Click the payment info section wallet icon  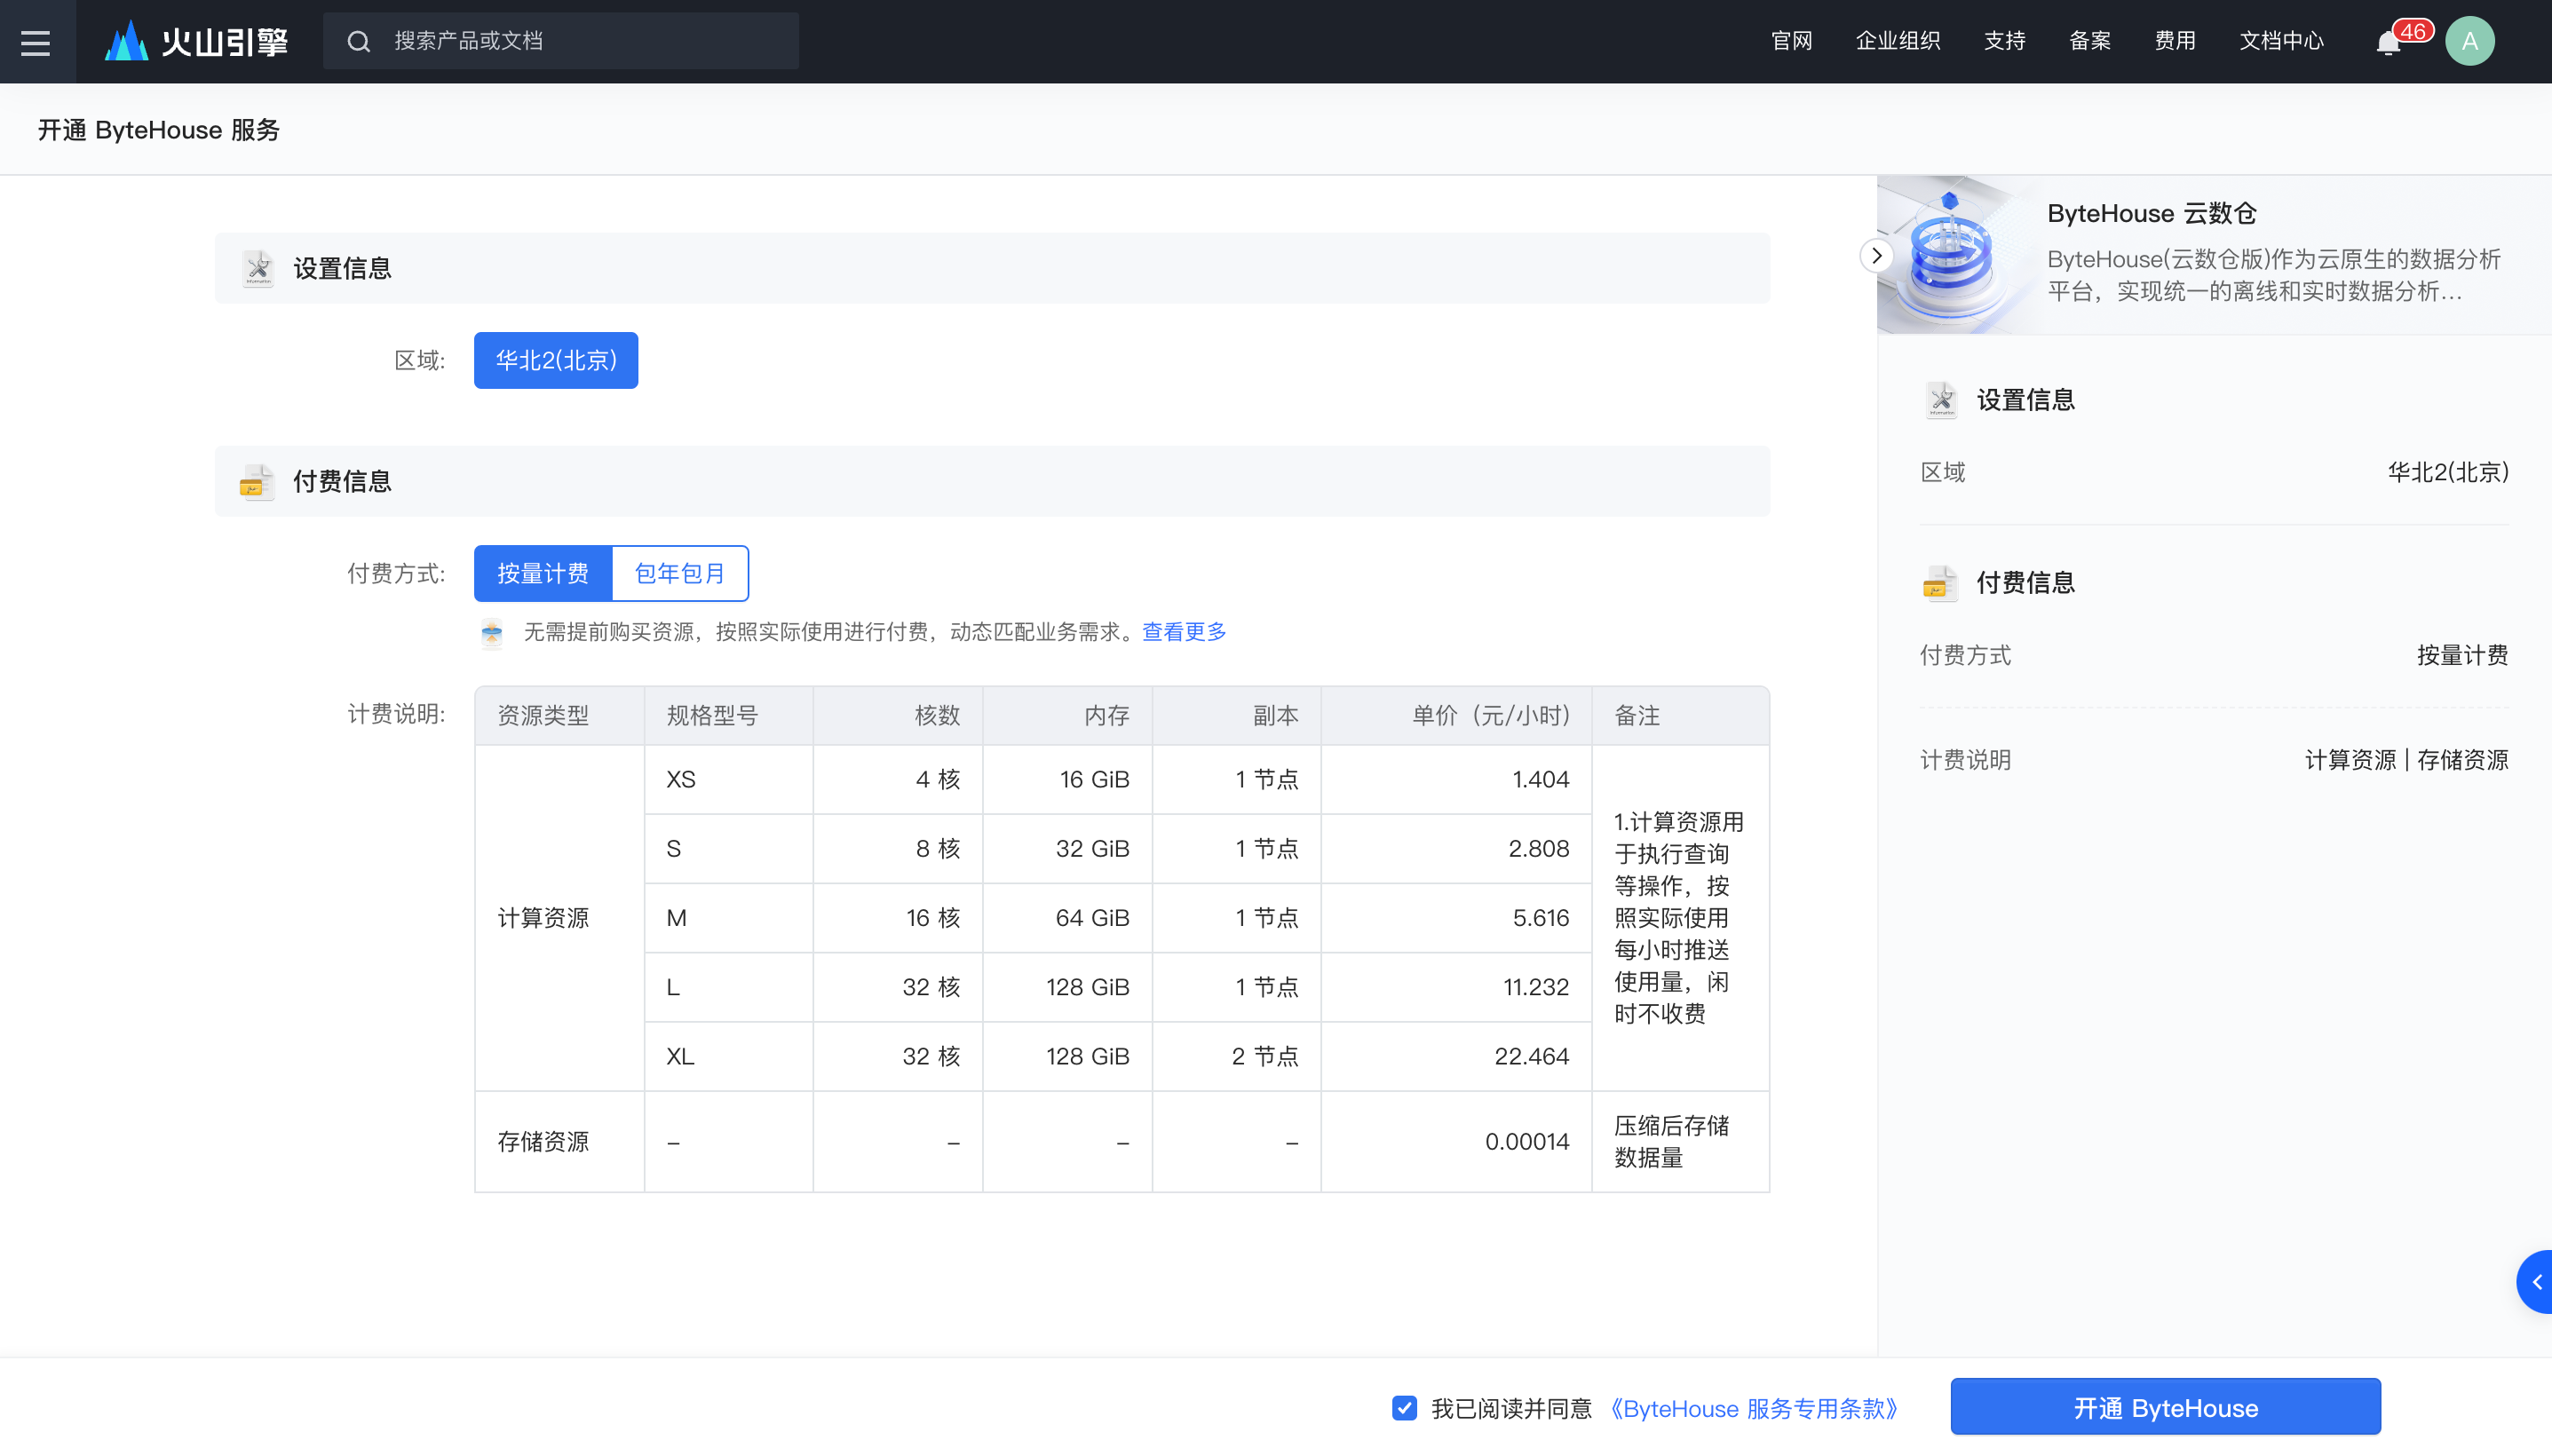point(257,482)
